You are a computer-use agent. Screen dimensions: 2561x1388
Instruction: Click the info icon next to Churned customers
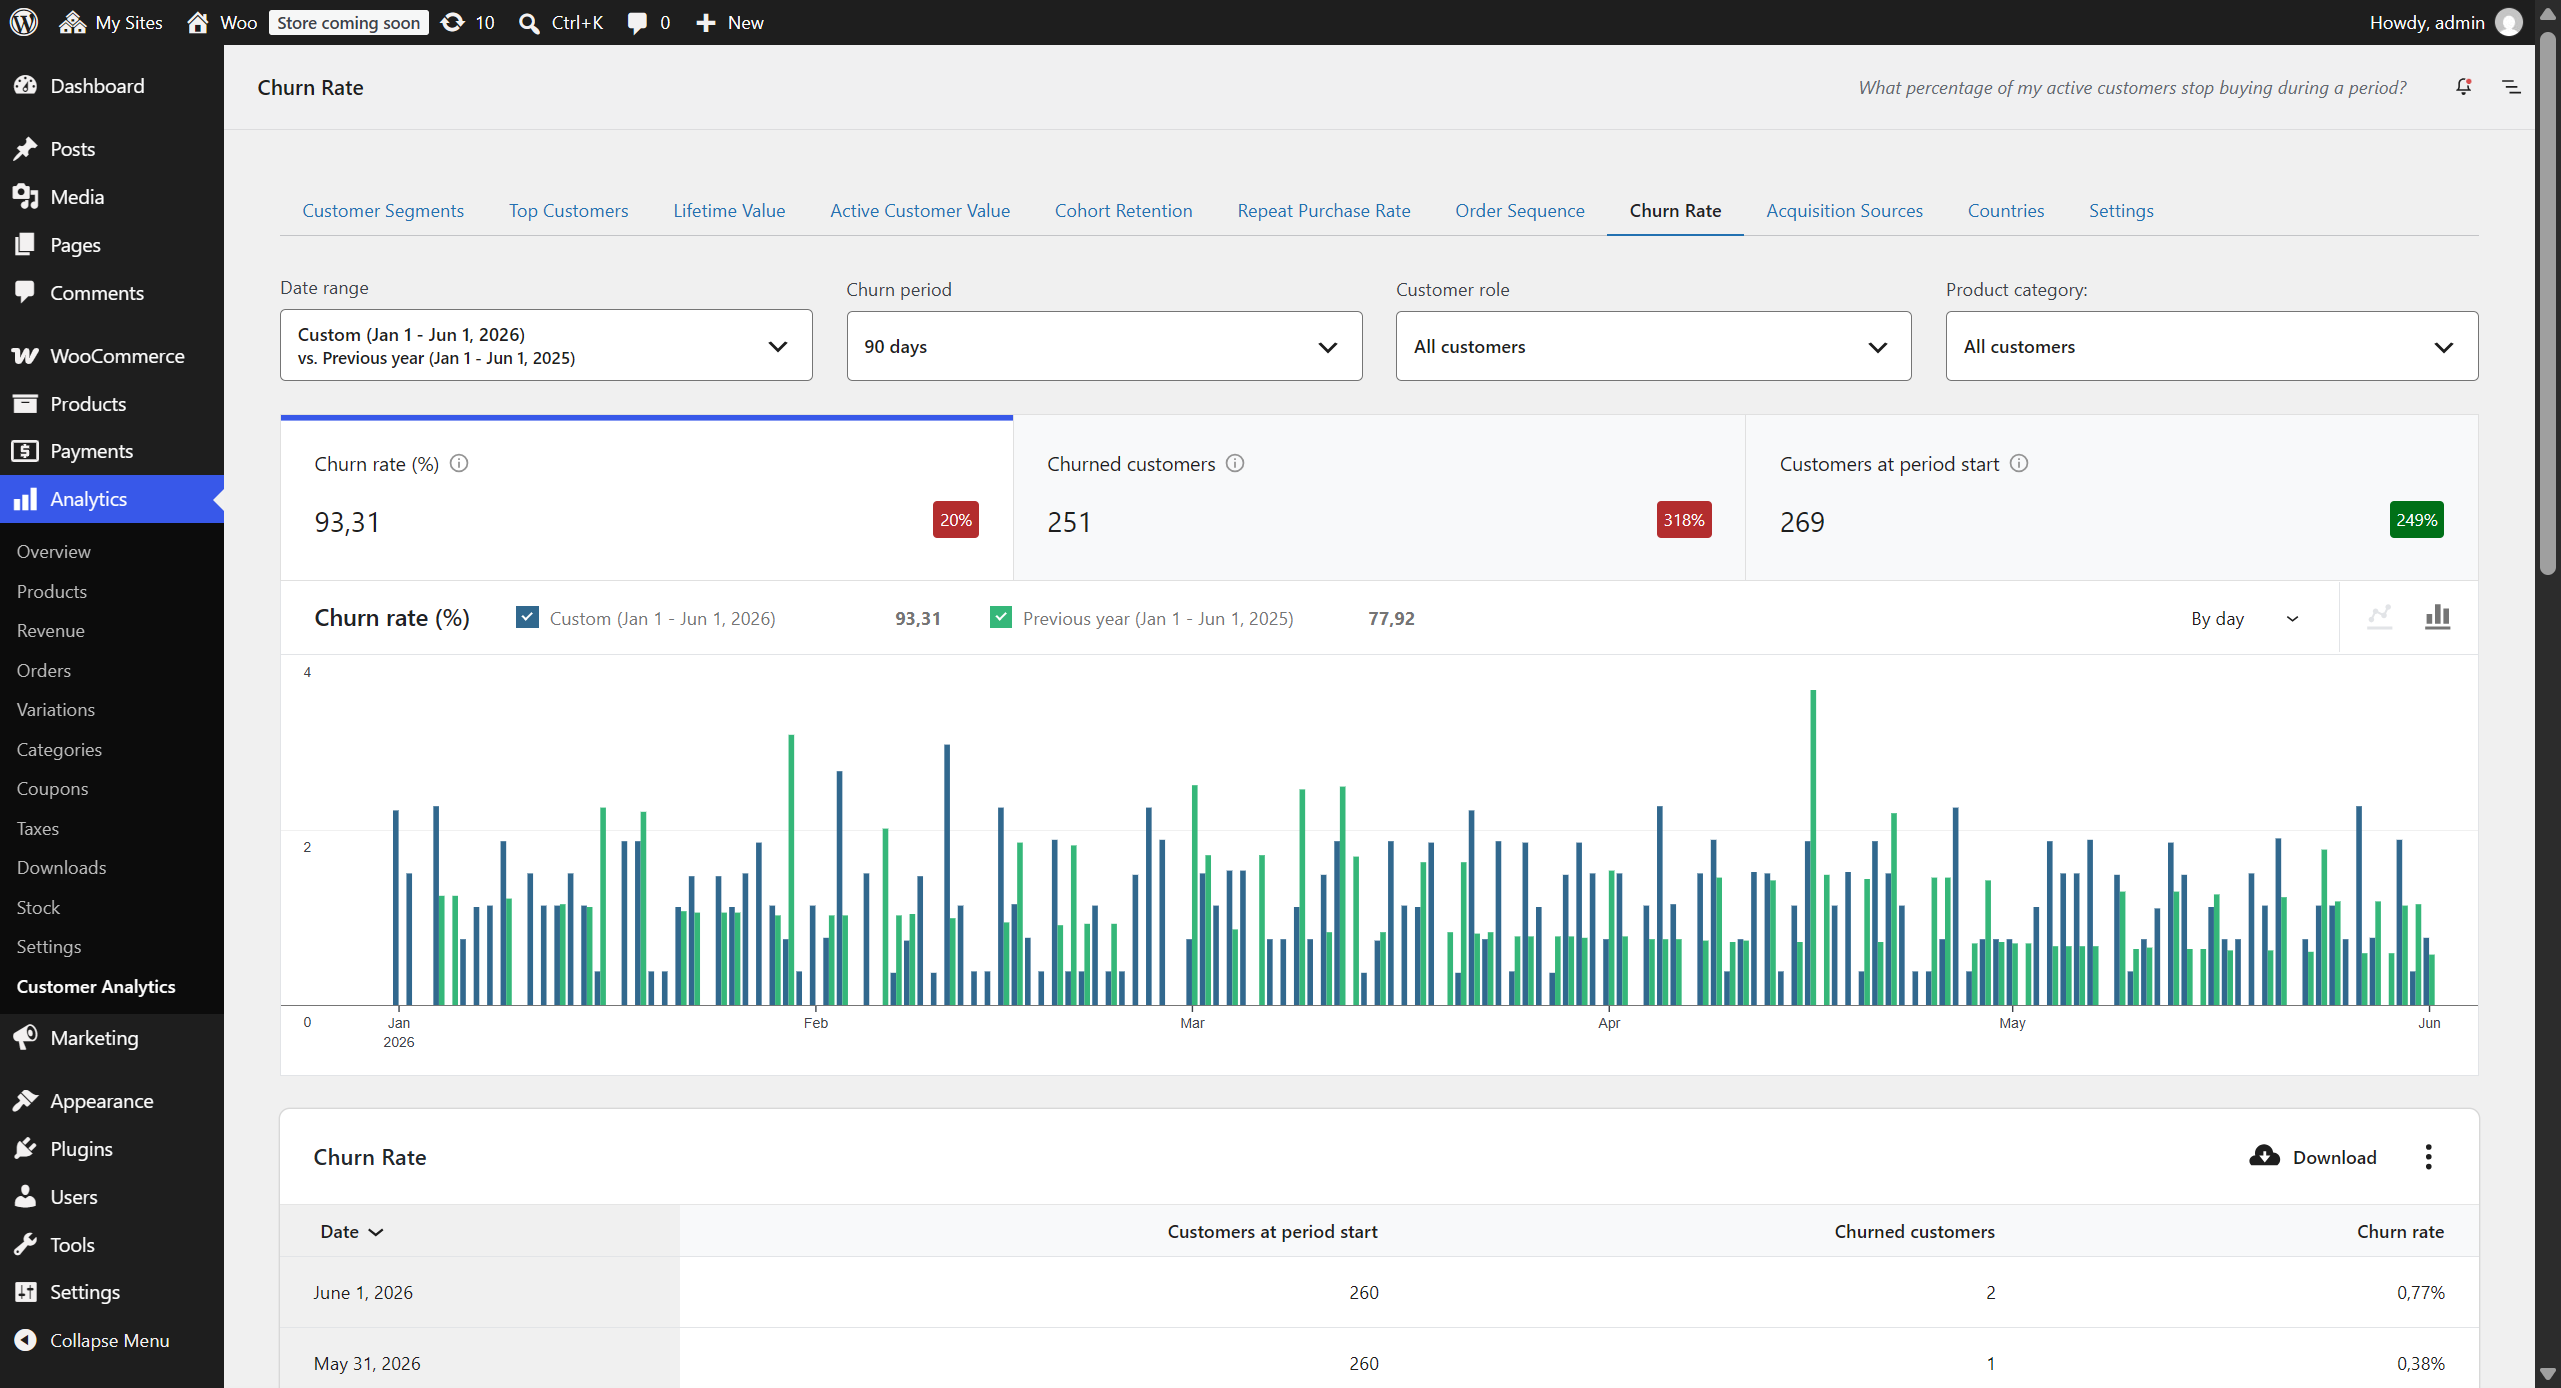1235,463
